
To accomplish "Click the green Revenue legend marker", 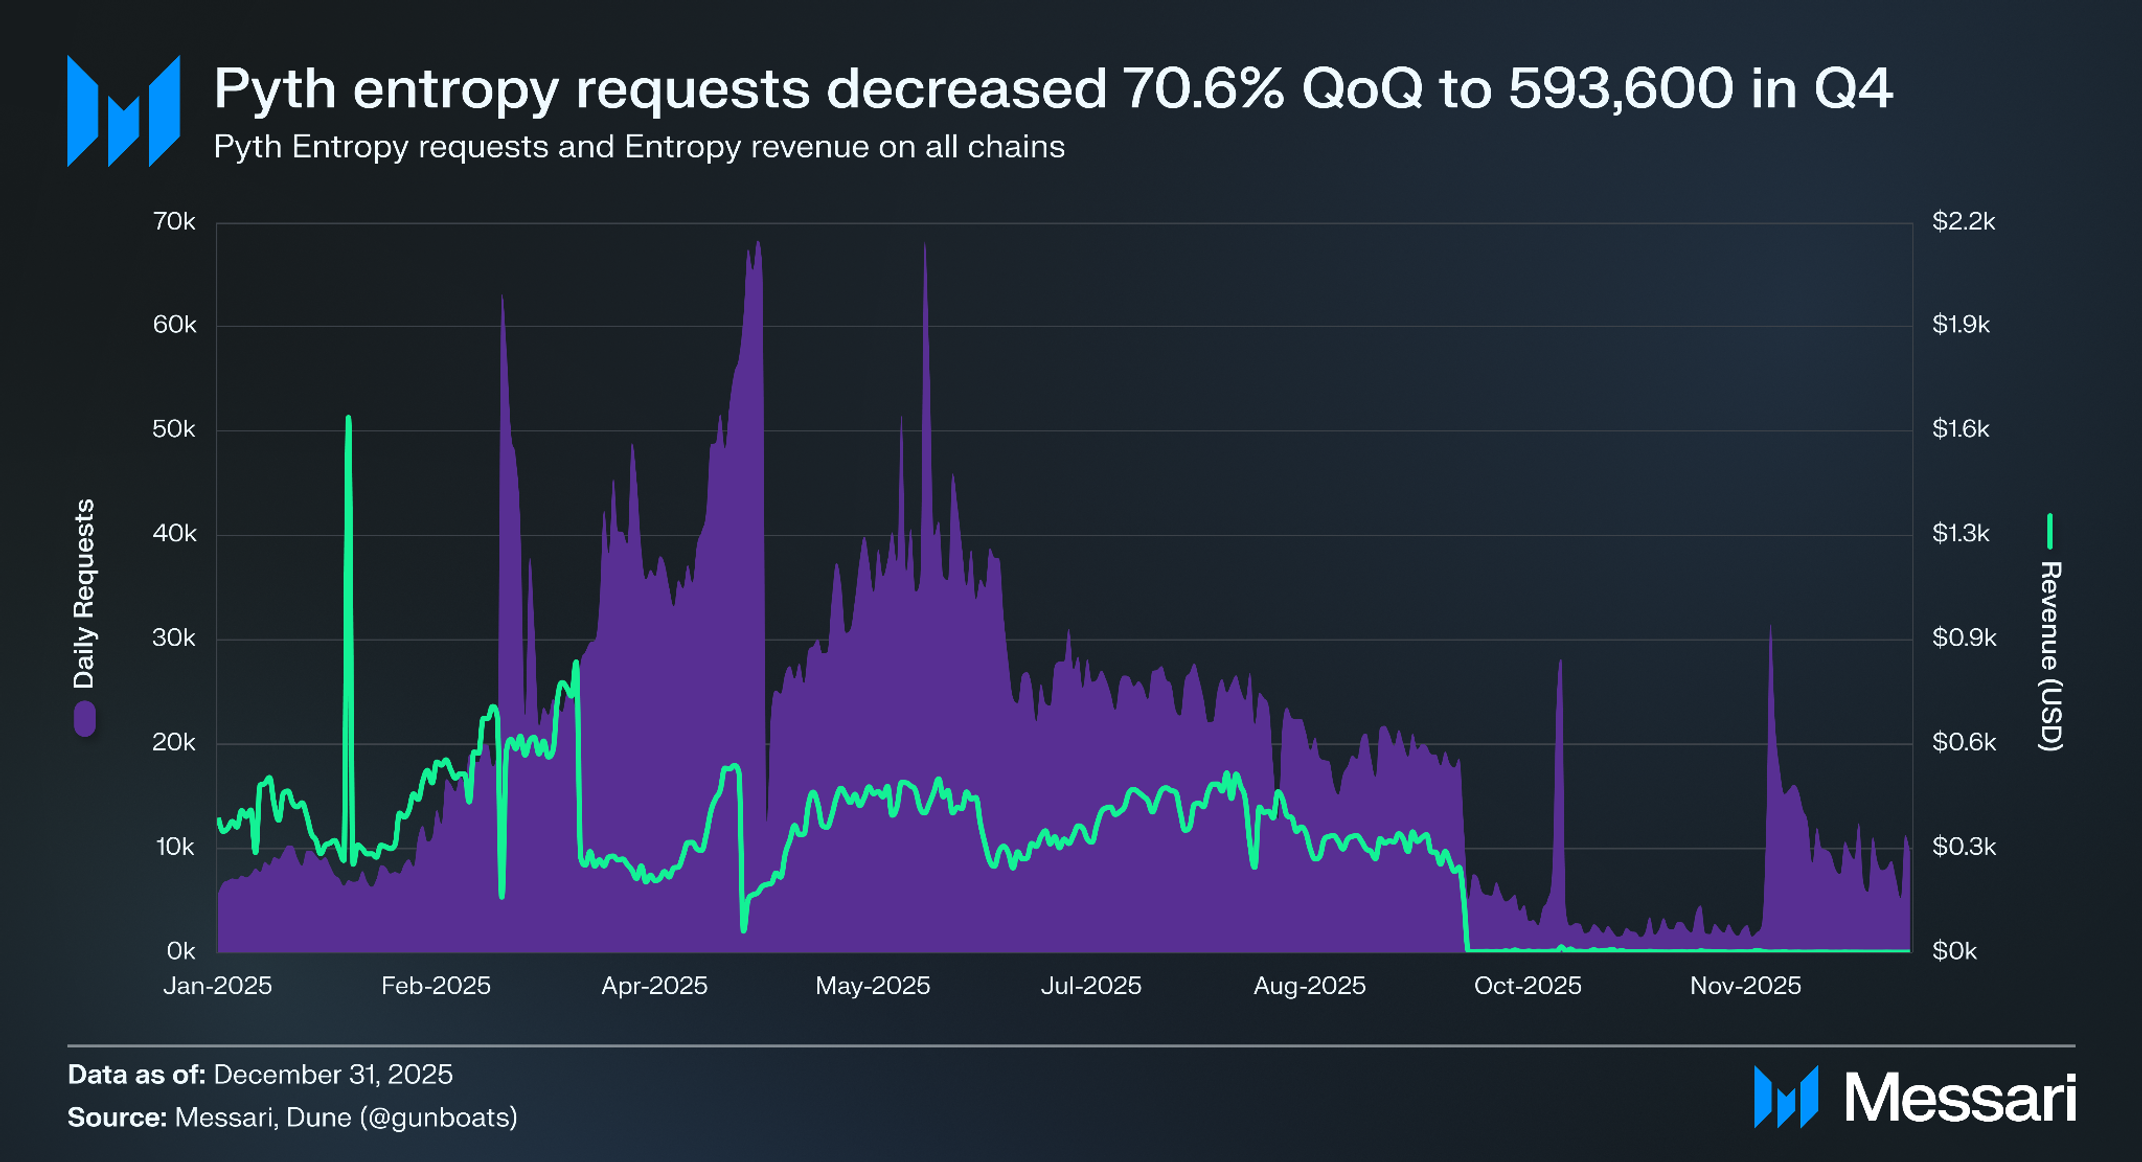I will 2049,531.
